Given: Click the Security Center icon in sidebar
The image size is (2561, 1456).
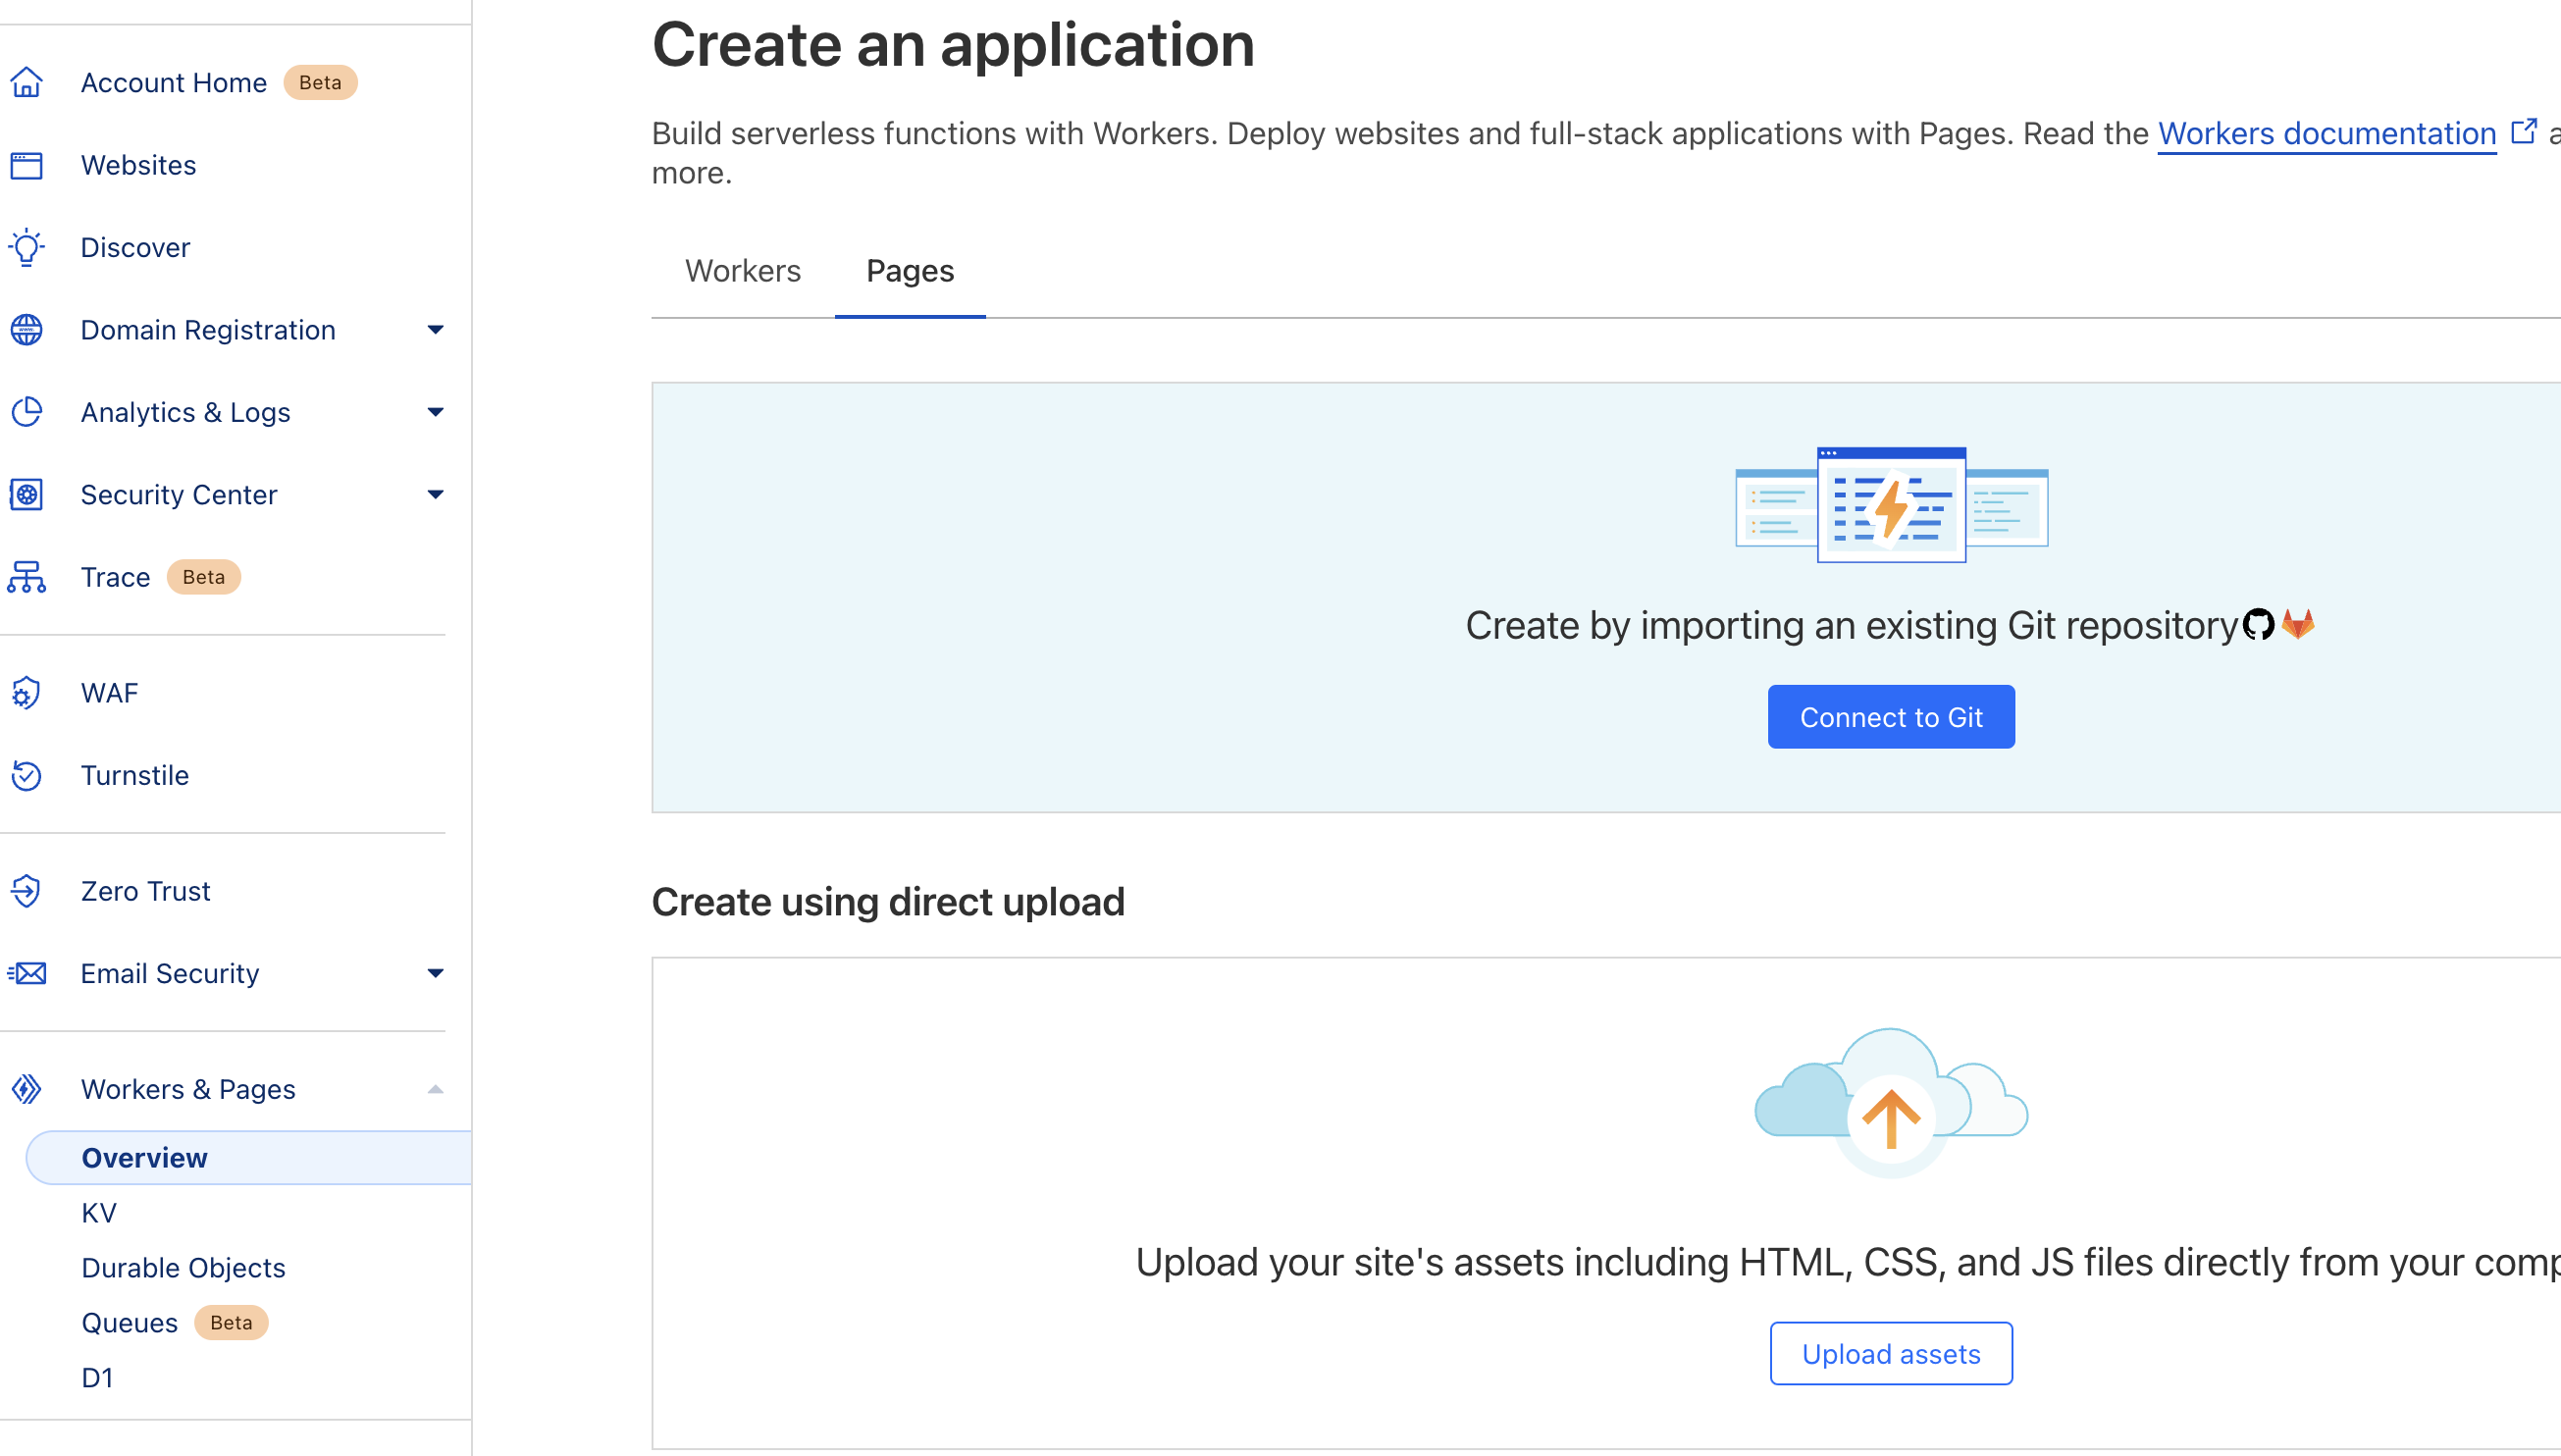Looking at the screenshot, I should click(x=28, y=494).
